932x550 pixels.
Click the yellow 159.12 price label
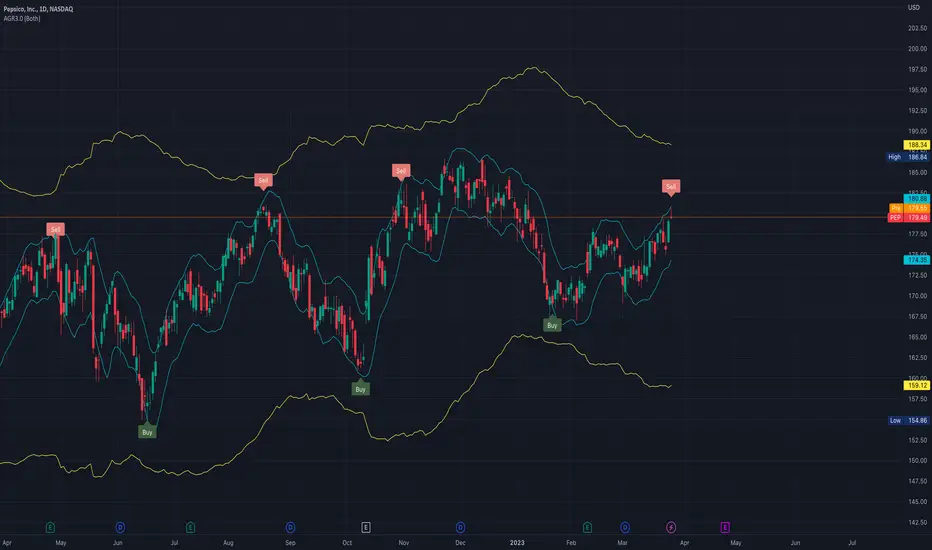coord(916,385)
